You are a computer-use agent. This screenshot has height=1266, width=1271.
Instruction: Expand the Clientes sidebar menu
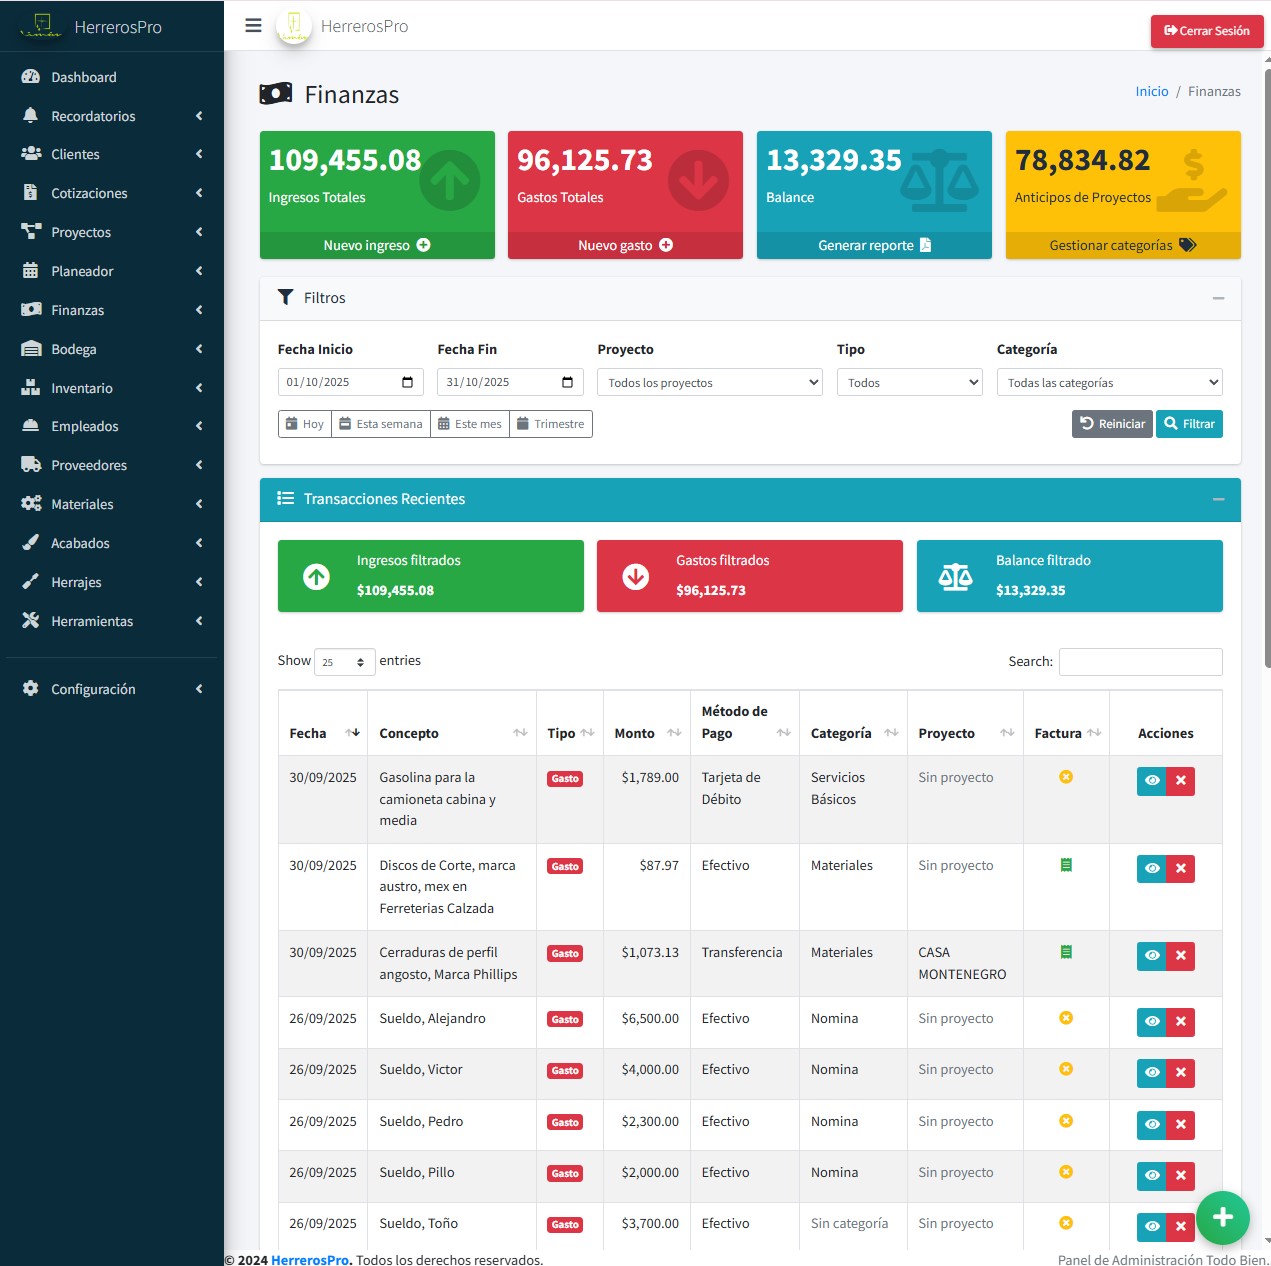pos(111,154)
